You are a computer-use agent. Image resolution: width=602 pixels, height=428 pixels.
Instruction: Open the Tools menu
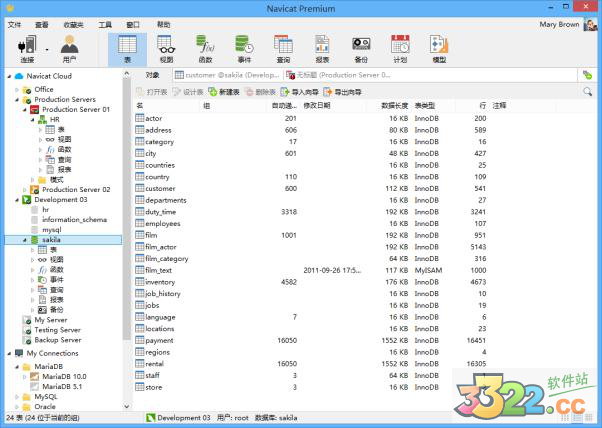[105, 25]
